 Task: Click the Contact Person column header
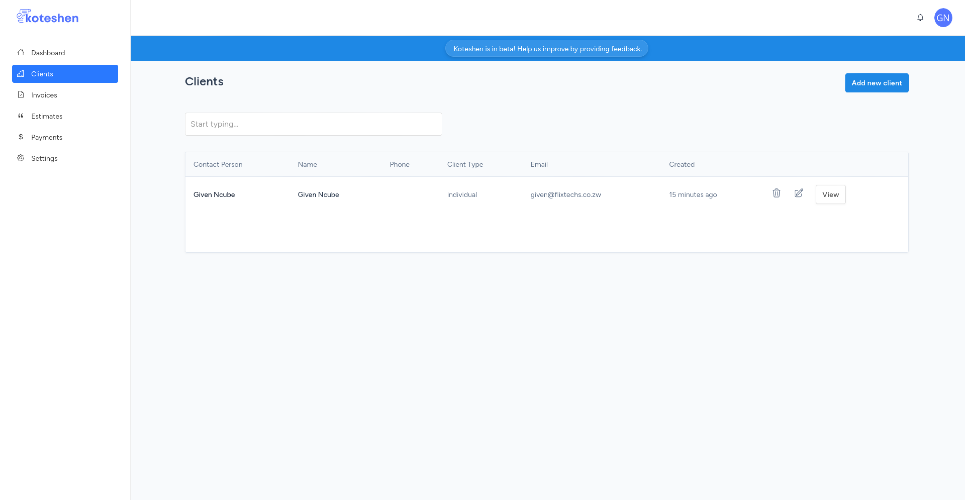[218, 164]
